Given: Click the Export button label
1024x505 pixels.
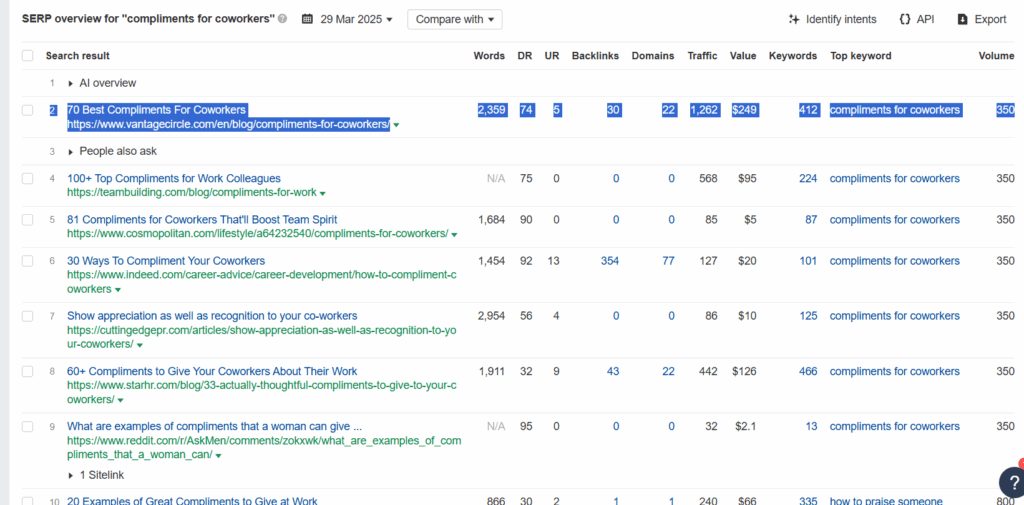Looking at the screenshot, I should click(990, 19).
